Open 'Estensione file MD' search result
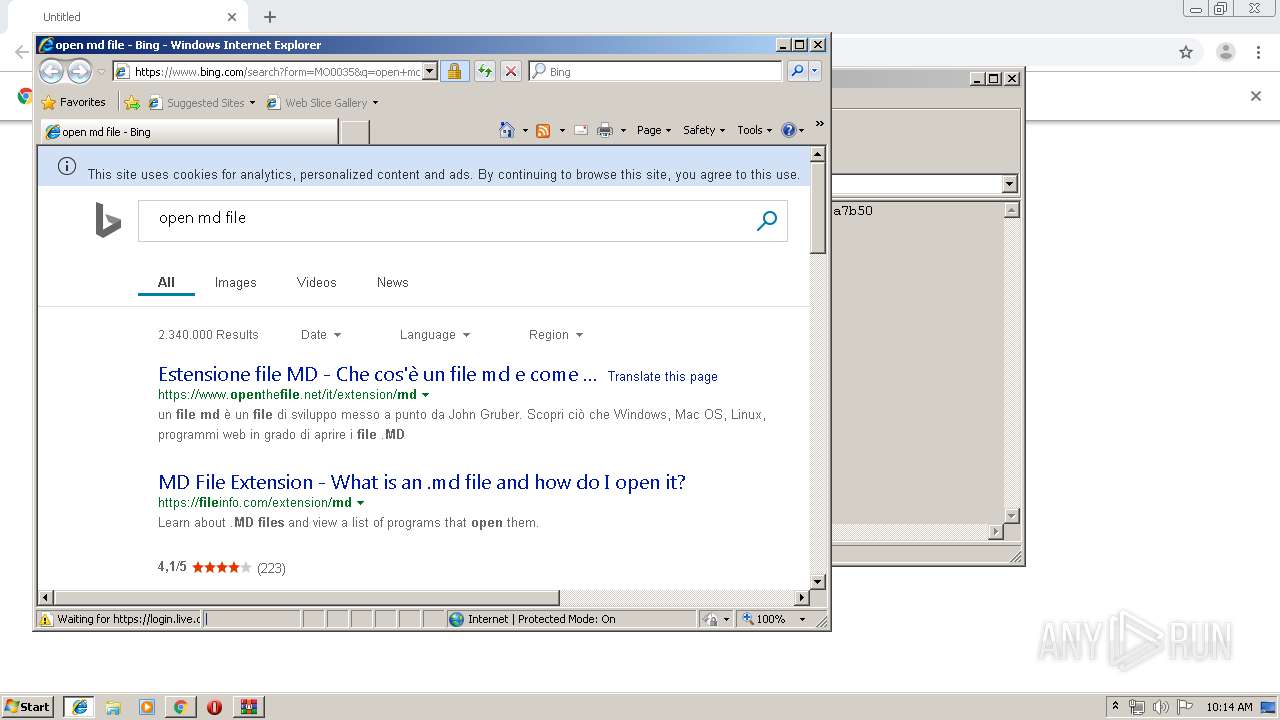Screen dimensions: 1280x720 pyautogui.click(x=377, y=374)
